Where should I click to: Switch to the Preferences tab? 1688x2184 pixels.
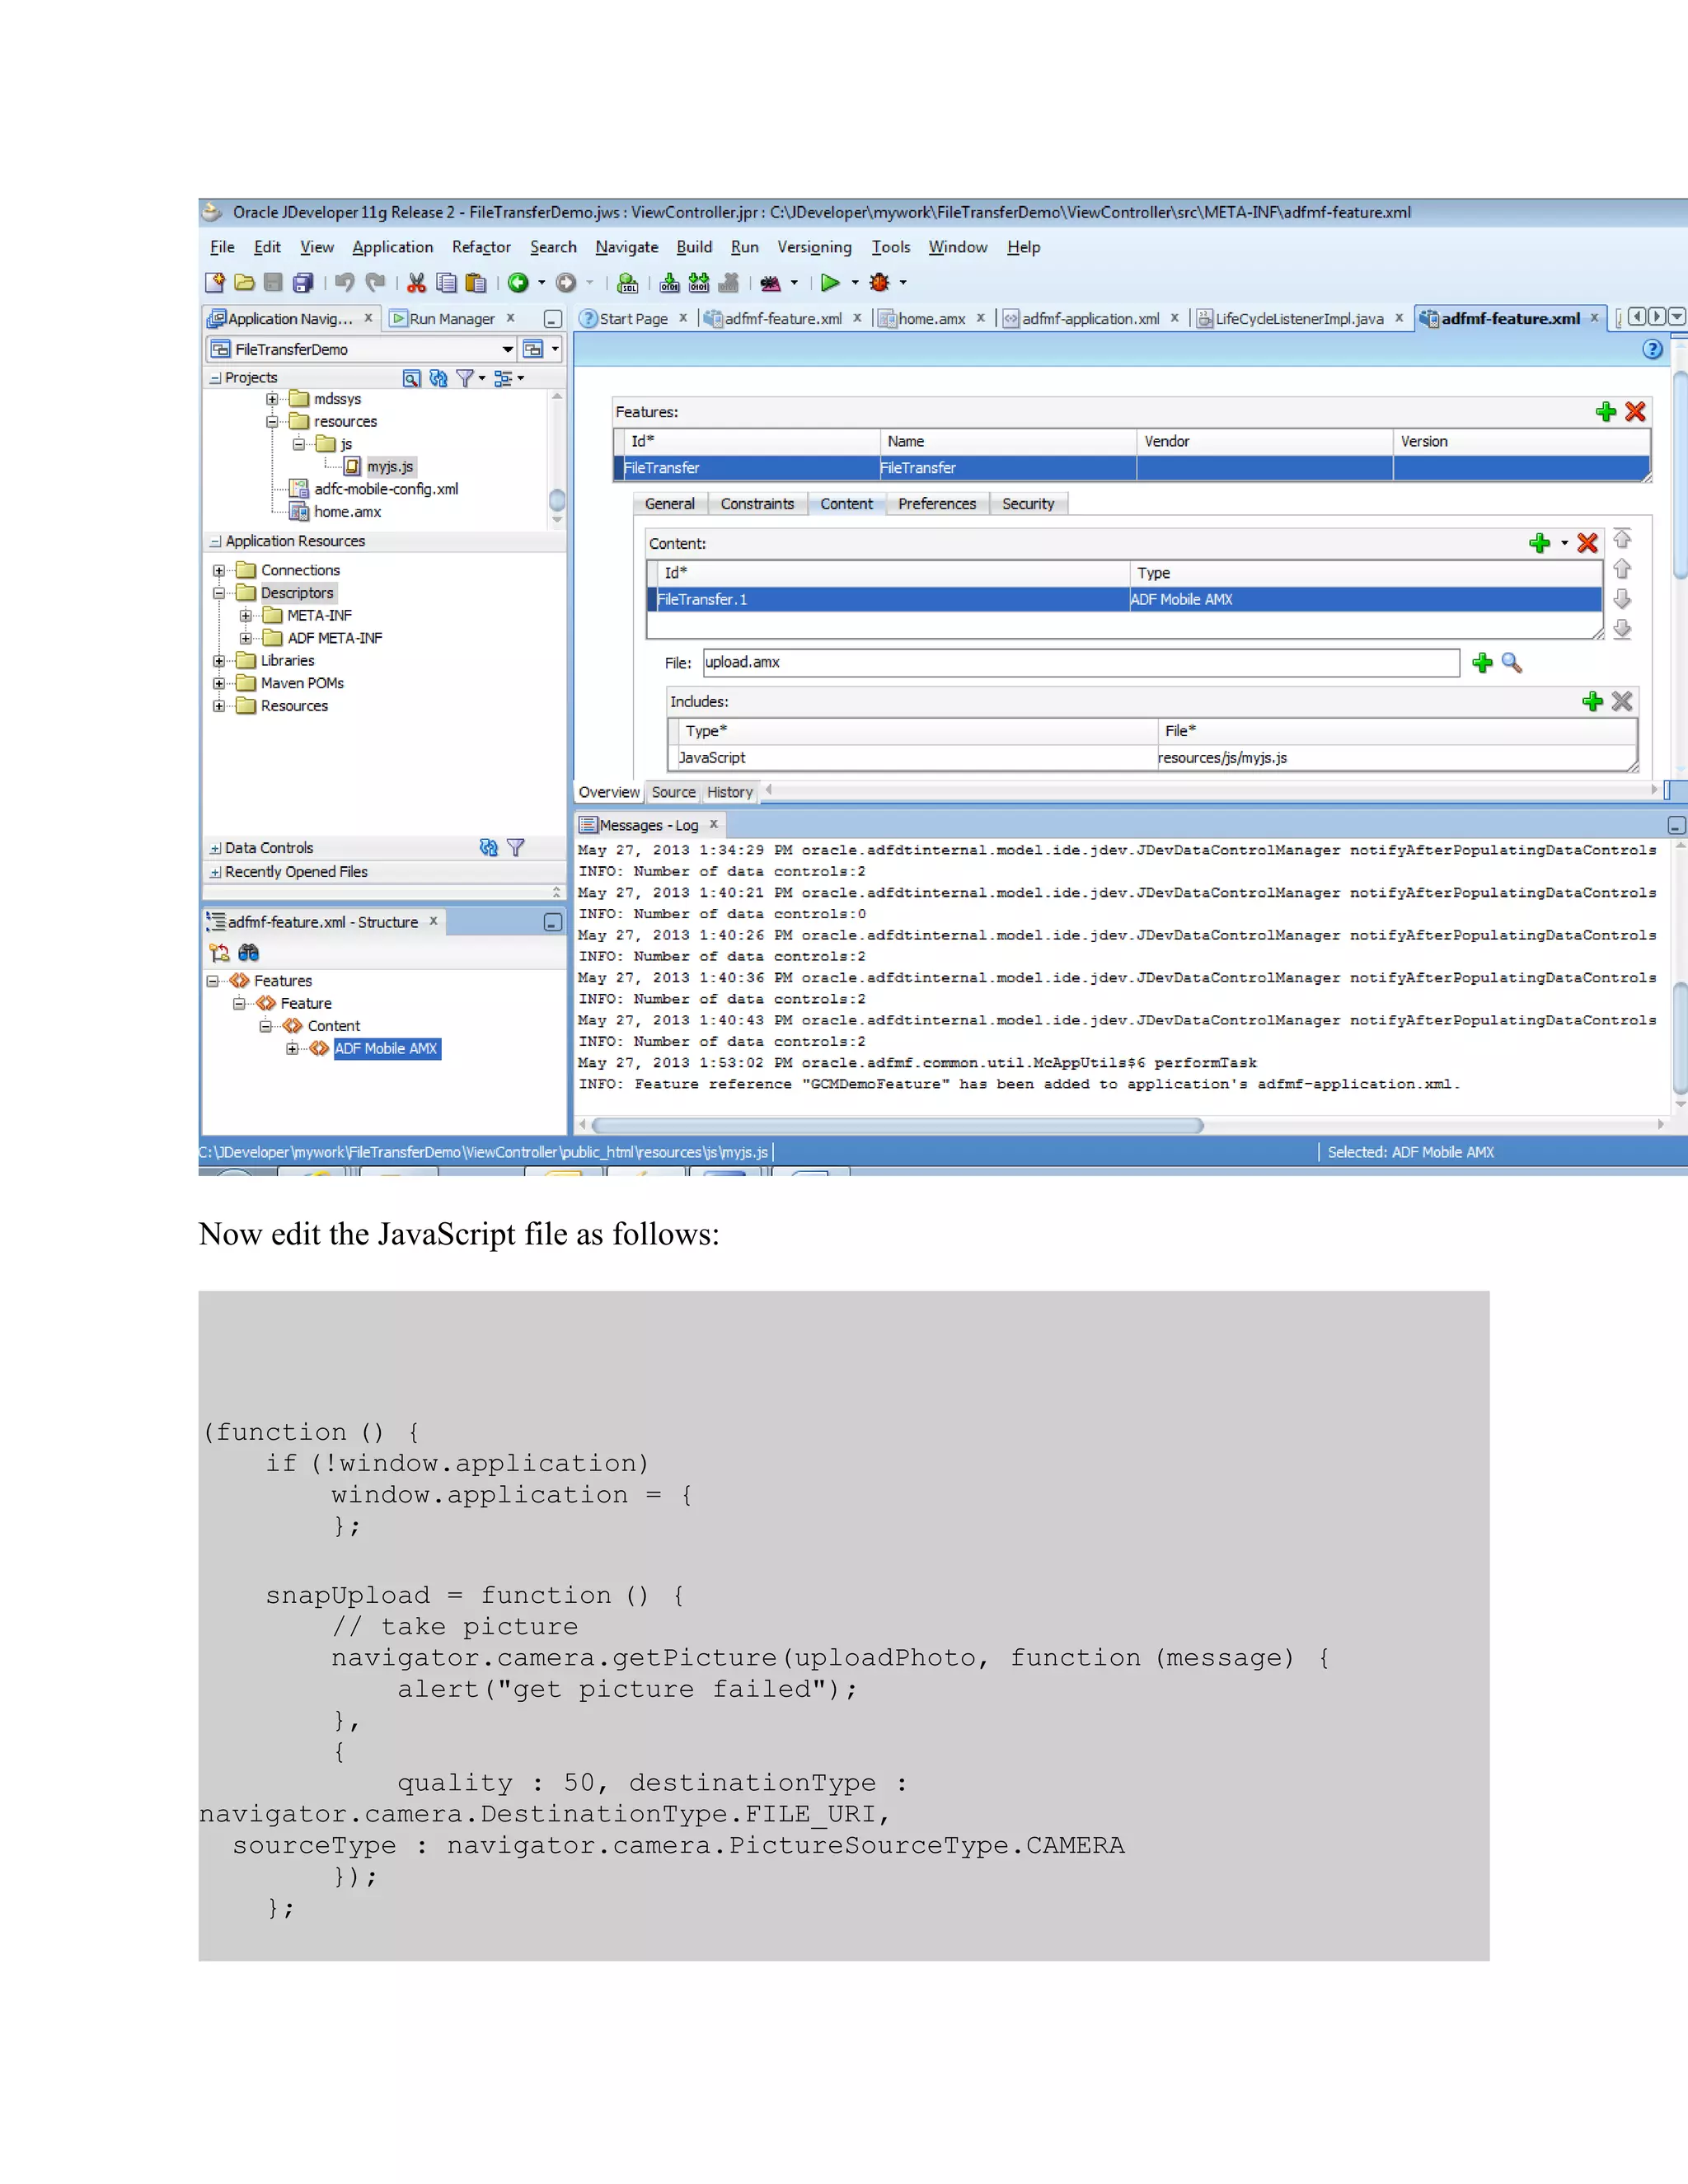point(937,504)
